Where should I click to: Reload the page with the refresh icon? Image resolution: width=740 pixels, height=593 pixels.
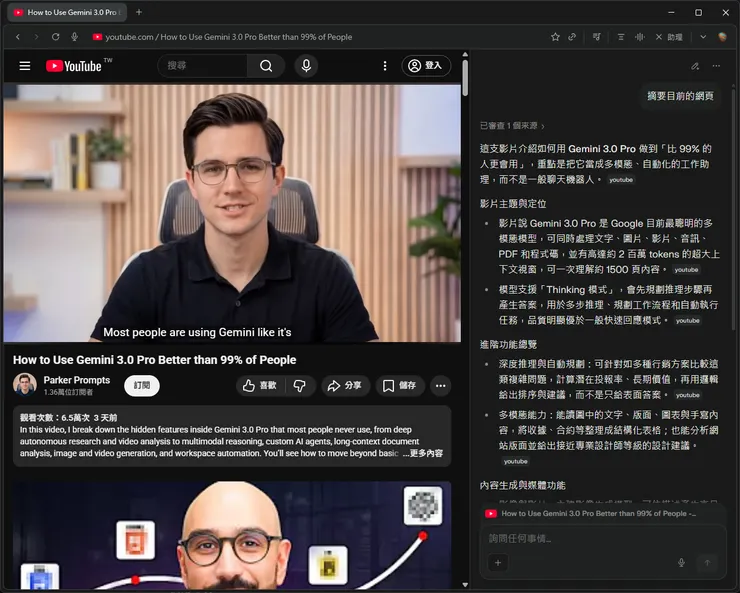coord(55,37)
